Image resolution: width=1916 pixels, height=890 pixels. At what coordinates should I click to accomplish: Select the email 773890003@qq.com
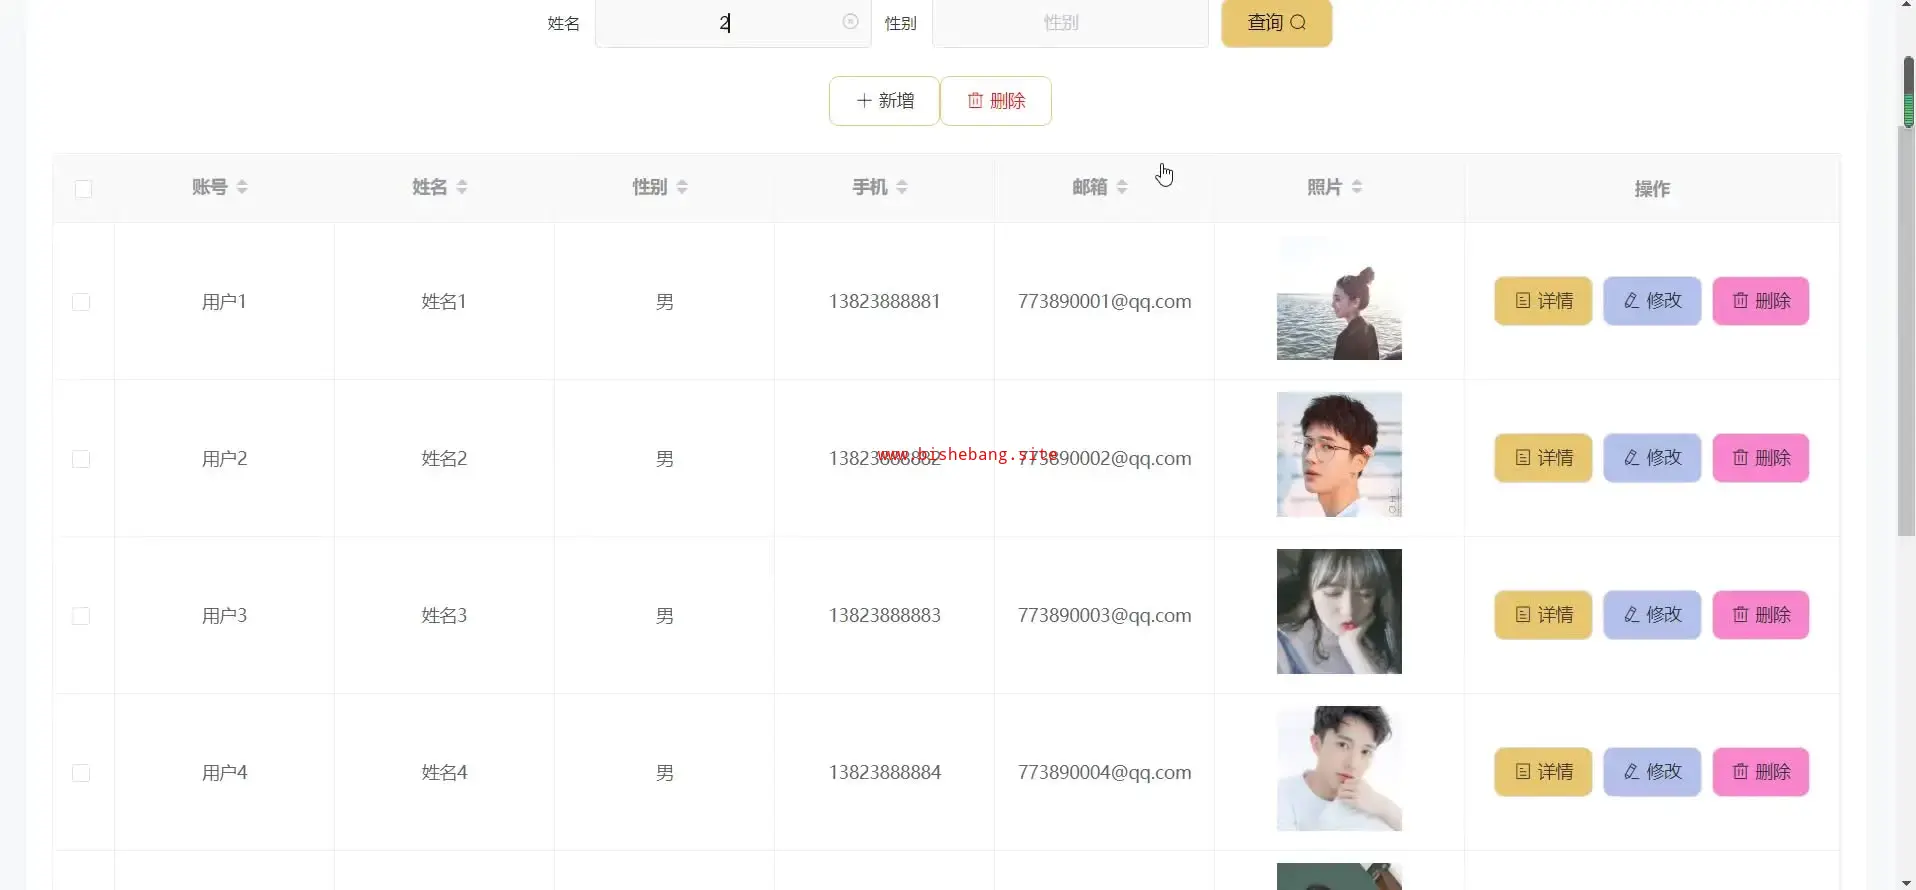click(1104, 616)
